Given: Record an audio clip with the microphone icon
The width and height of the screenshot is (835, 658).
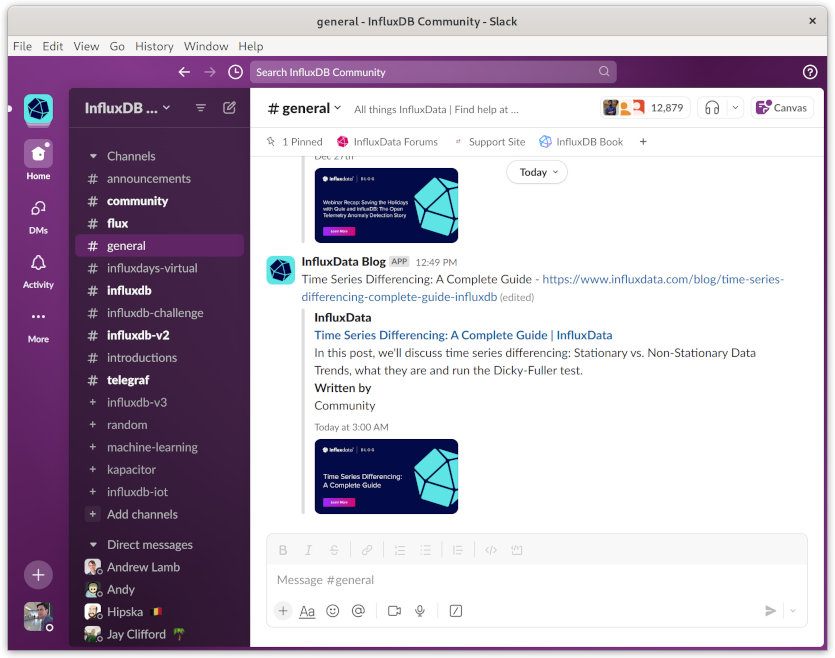Looking at the screenshot, I should coord(420,610).
